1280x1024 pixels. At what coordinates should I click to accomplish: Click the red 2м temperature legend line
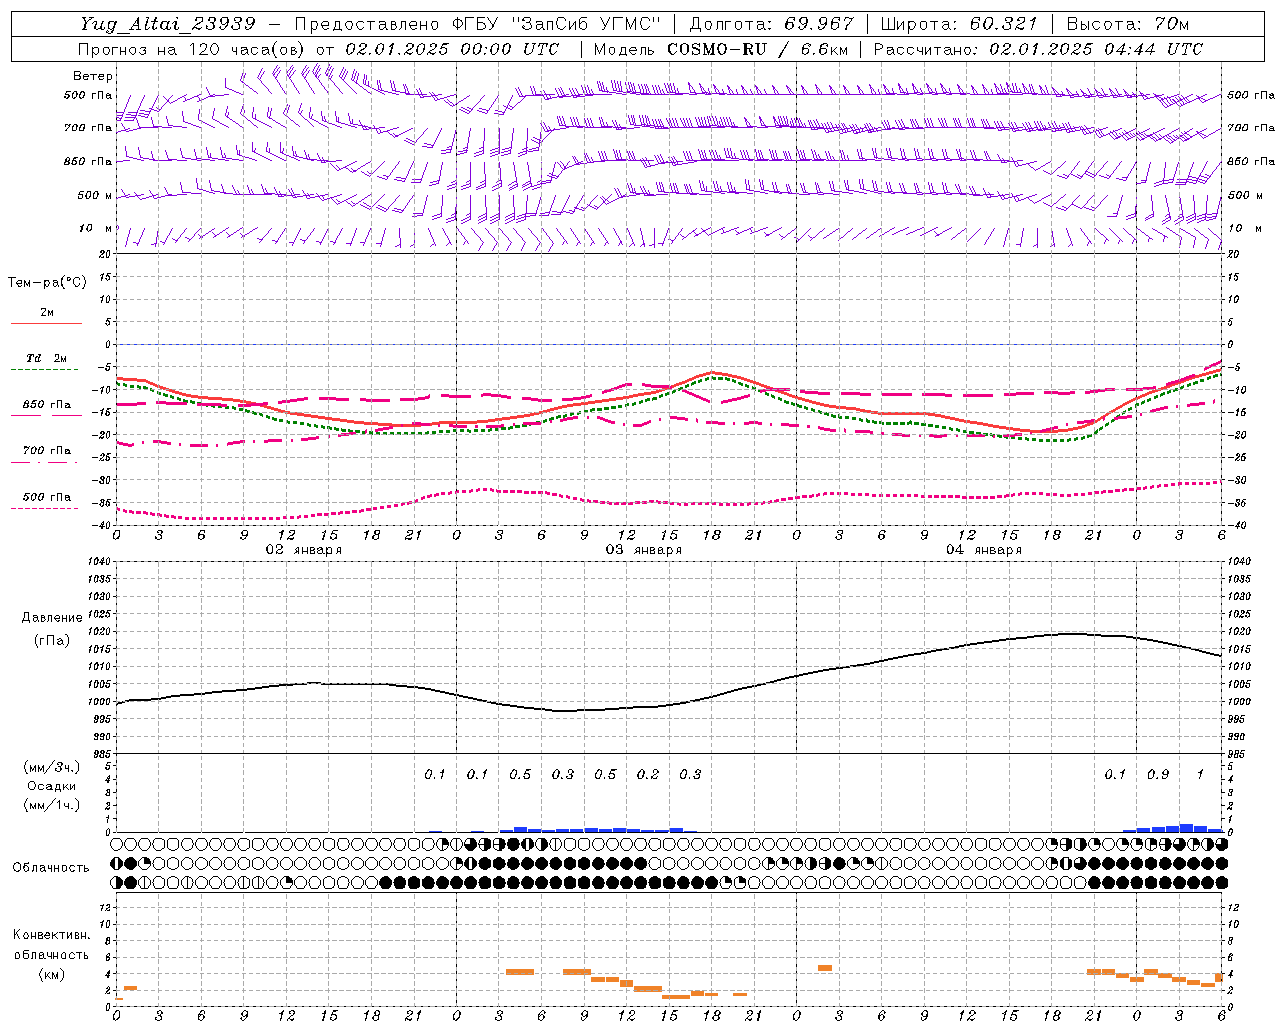[x=46, y=323]
